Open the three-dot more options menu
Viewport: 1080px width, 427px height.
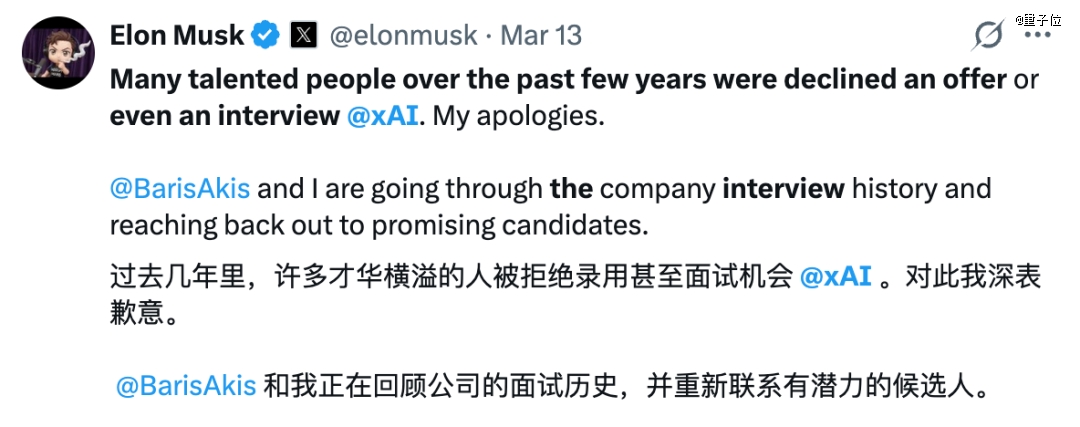point(1038,35)
